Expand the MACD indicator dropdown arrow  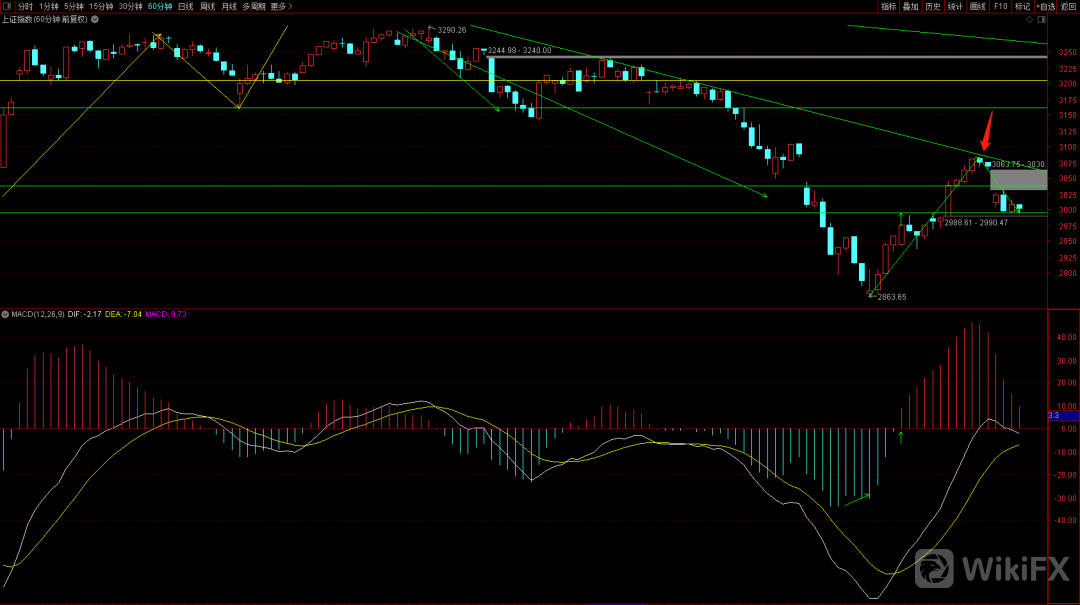click(5, 314)
